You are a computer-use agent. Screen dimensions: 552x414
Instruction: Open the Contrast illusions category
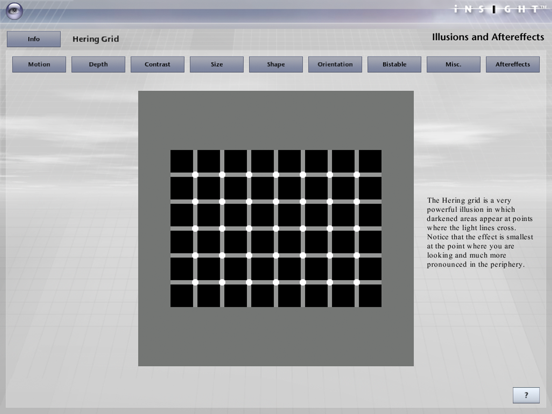[157, 64]
